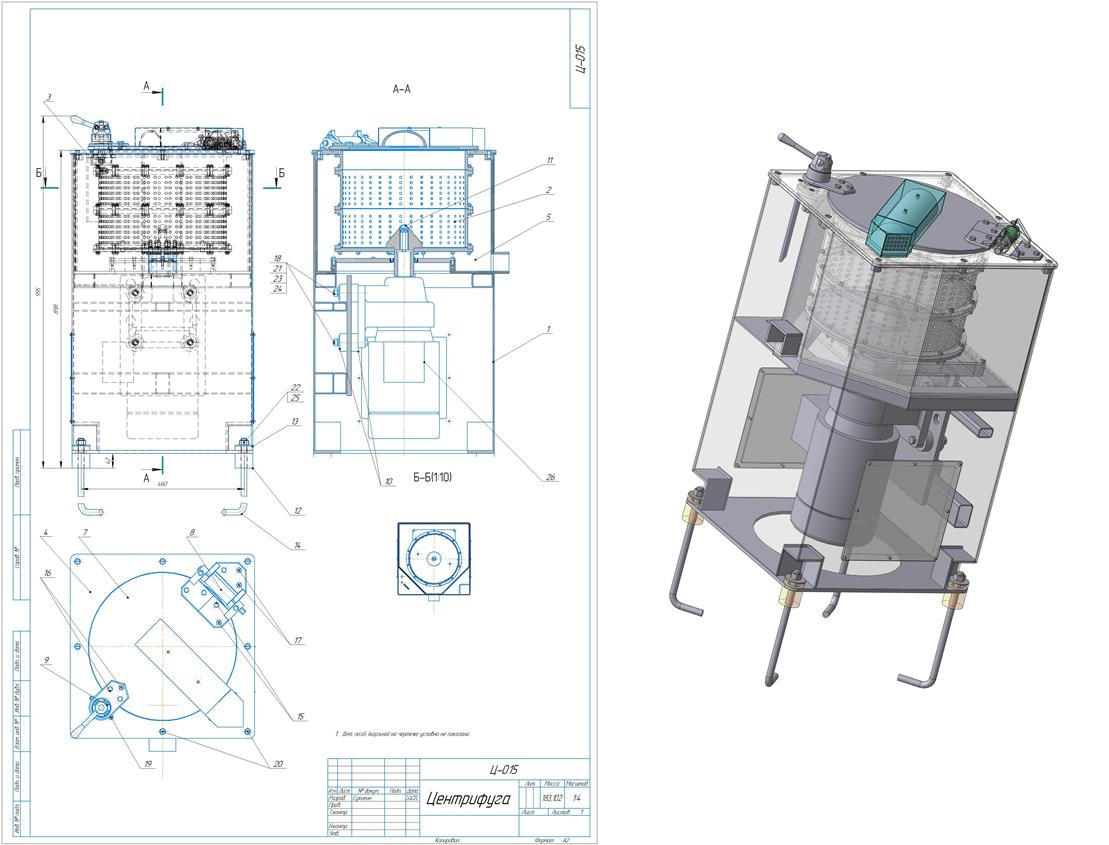Screen dimensions: 1109x845
Task: Click the '460' width dimension
Action: click(162, 484)
